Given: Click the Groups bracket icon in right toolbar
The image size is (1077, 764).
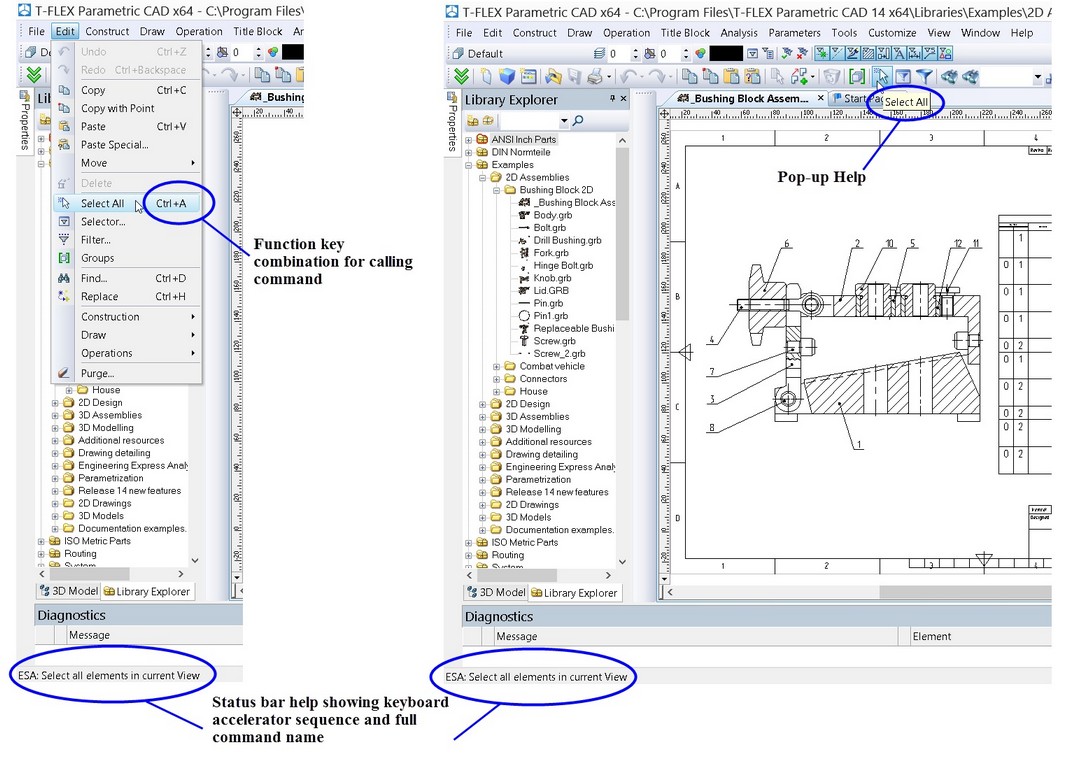Looking at the screenshot, I should pyautogui.click(x=857, y=76).
